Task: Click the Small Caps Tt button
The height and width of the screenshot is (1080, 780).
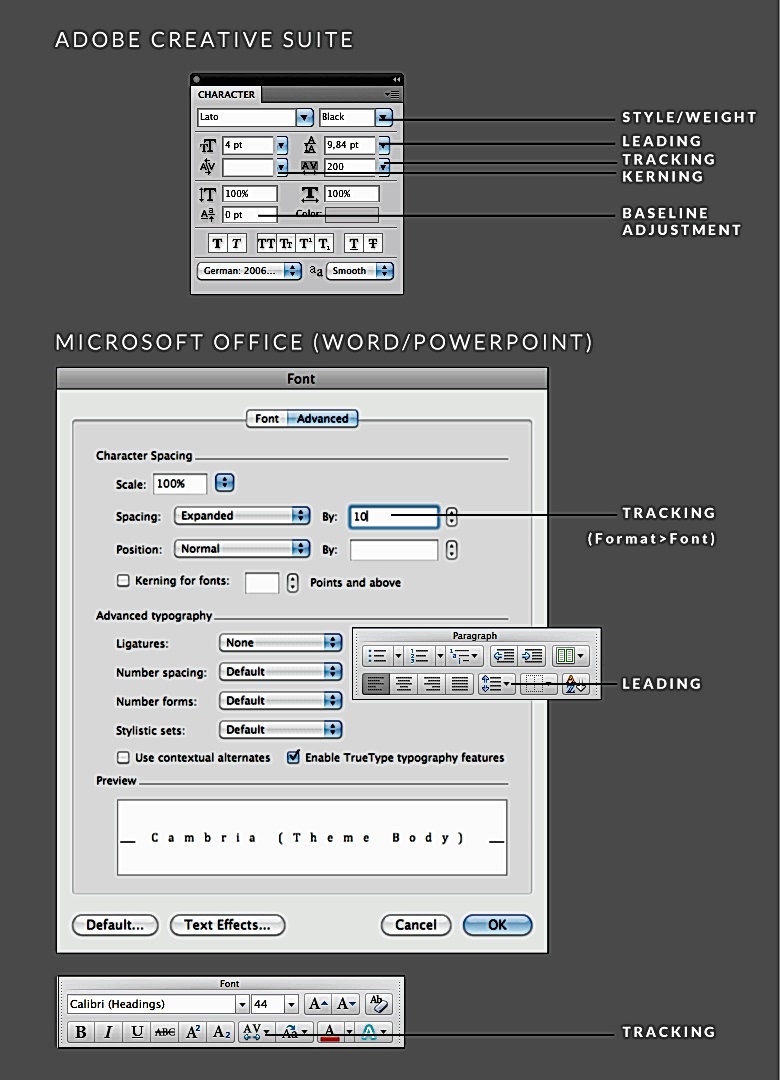Action: tap(285, 243)
